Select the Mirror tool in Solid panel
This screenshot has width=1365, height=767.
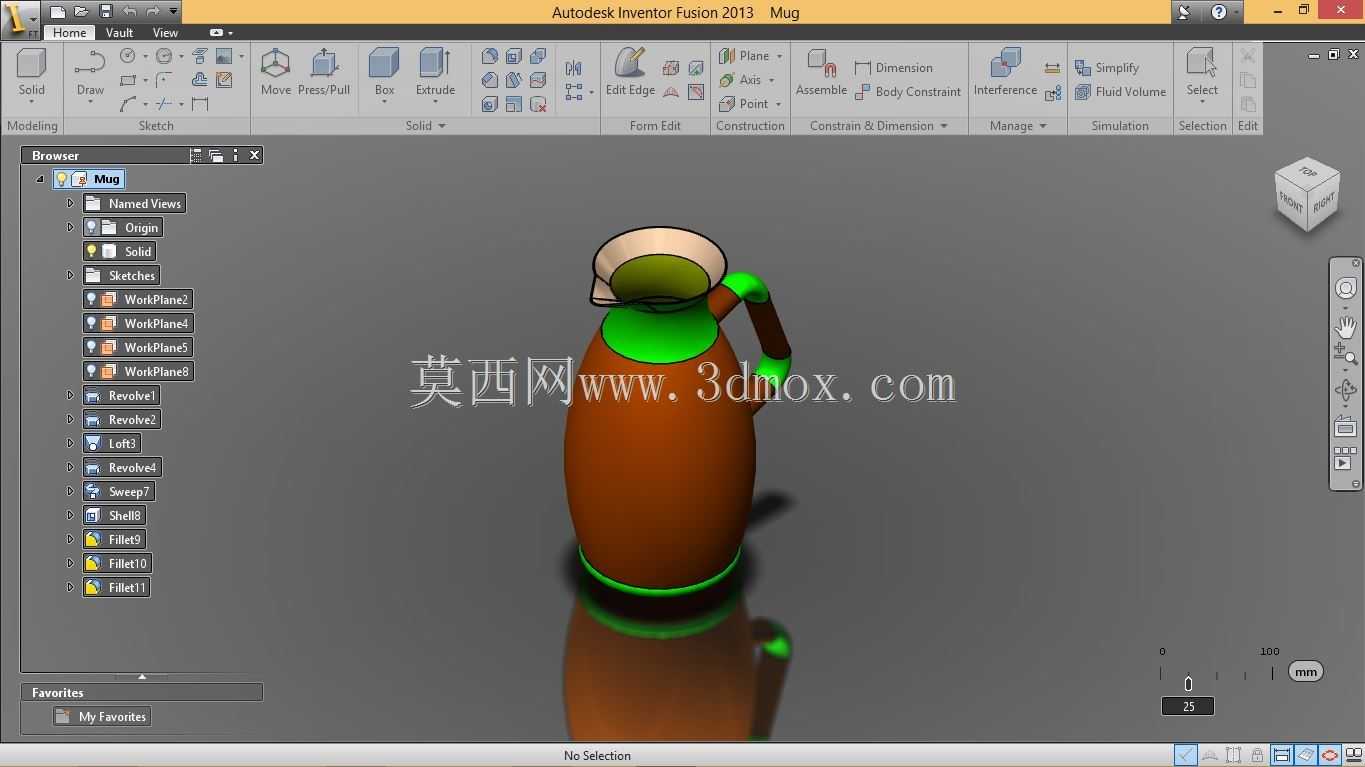(x=573, y=68)
